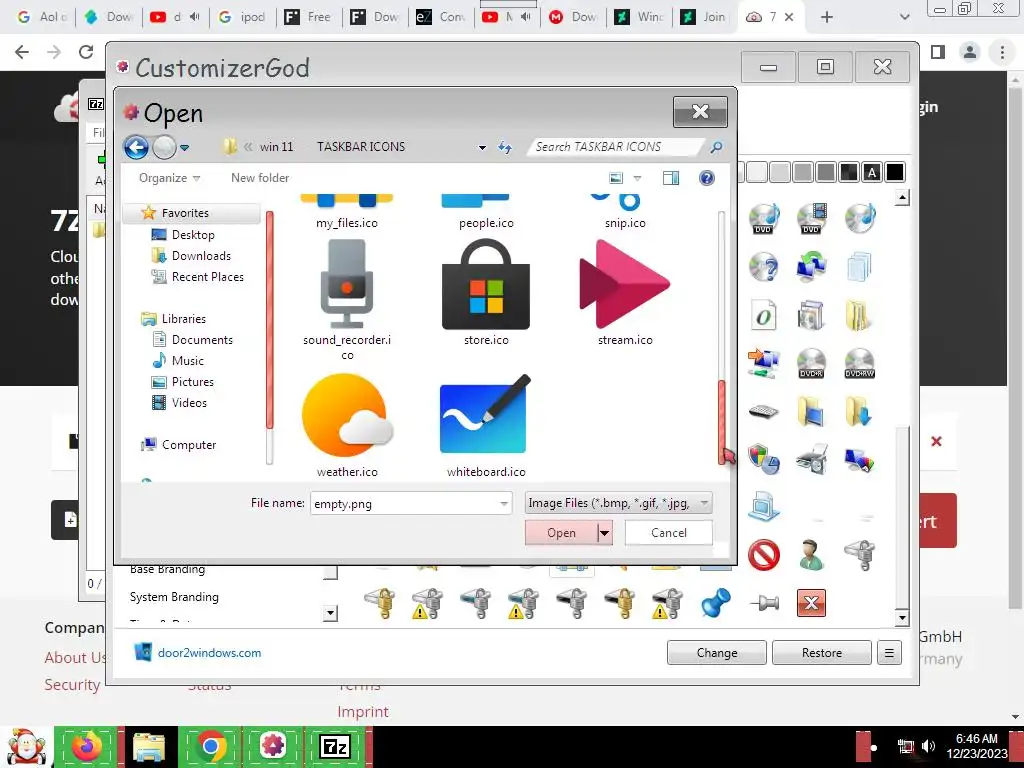Pick the whiteboard.ico file icon
Screen dimensions: 1024x768
(485, 415)
